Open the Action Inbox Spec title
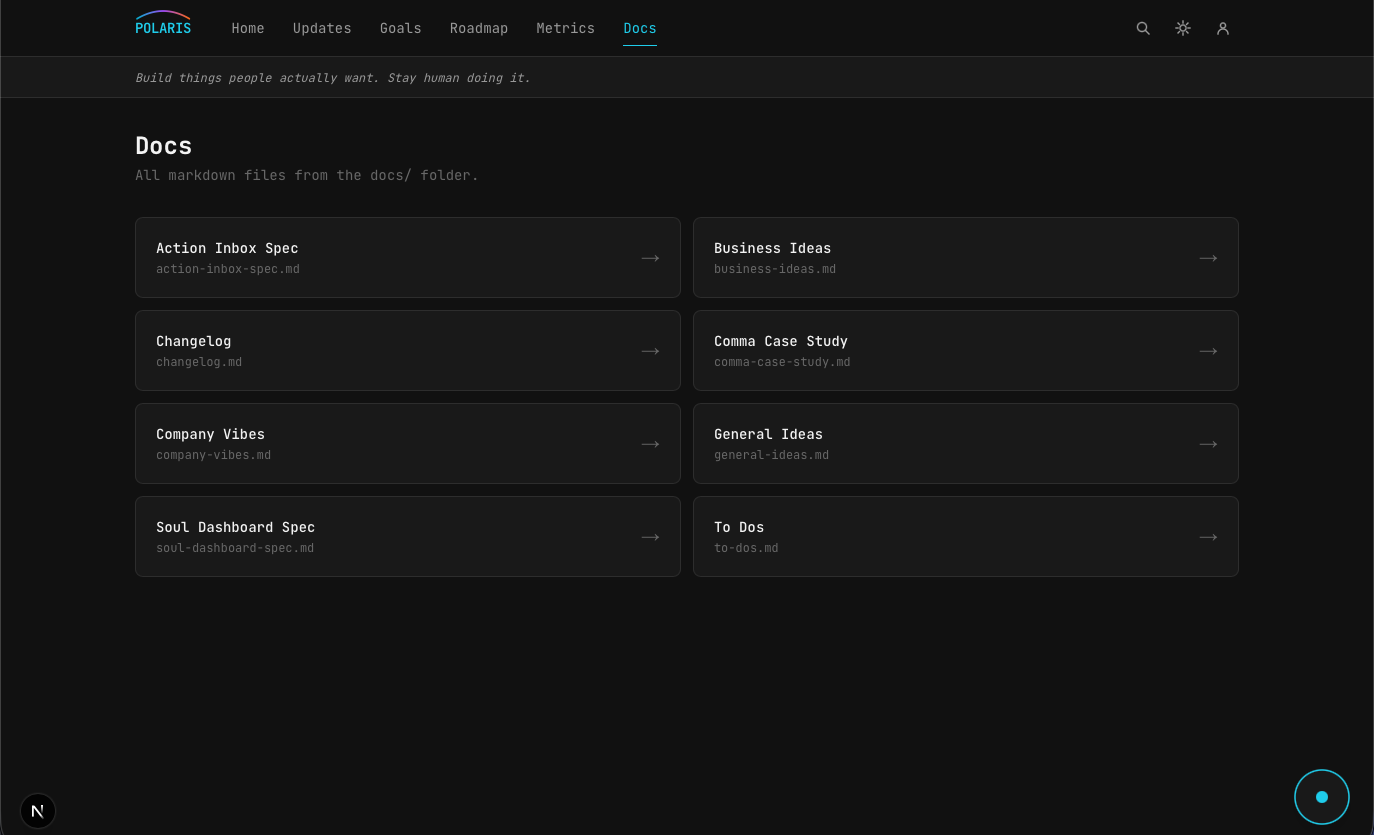This screenshot has height=835, width=1374. (x=227, y=248)
